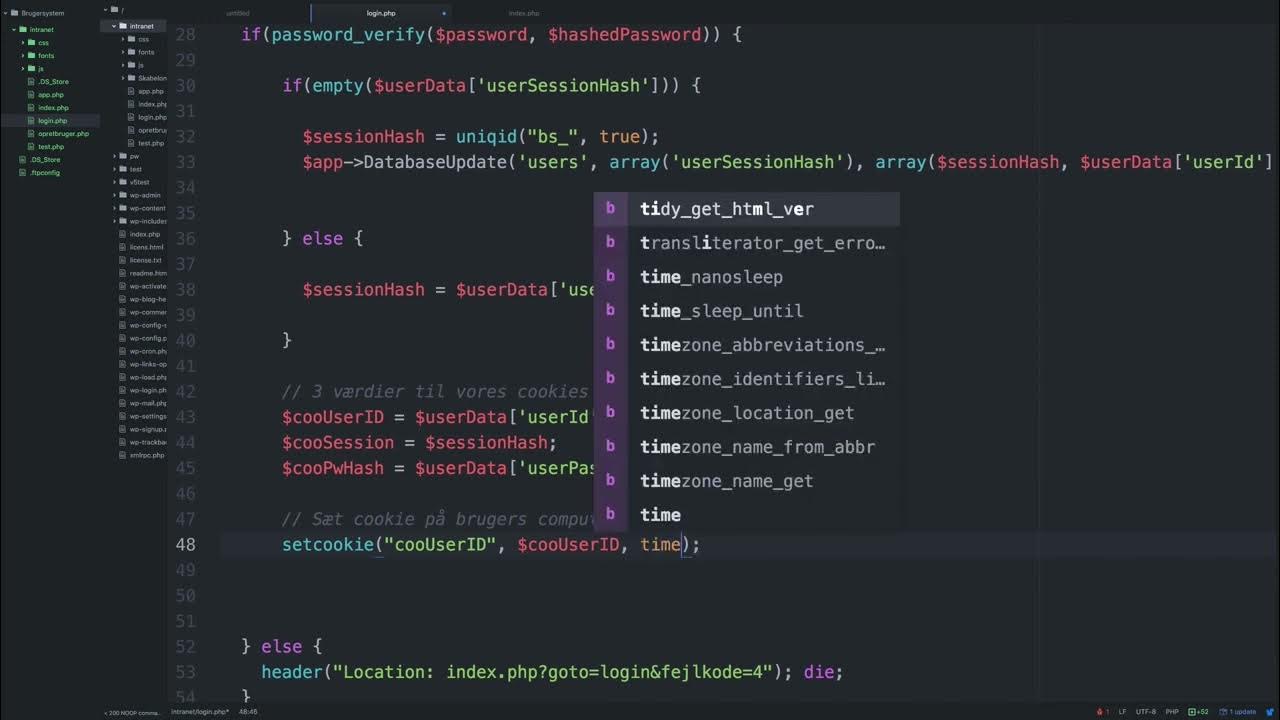The height and width of the screenshot is (720, 1280).
Task: Click the error count indicator in the status bar
Action: [1104, 713]
